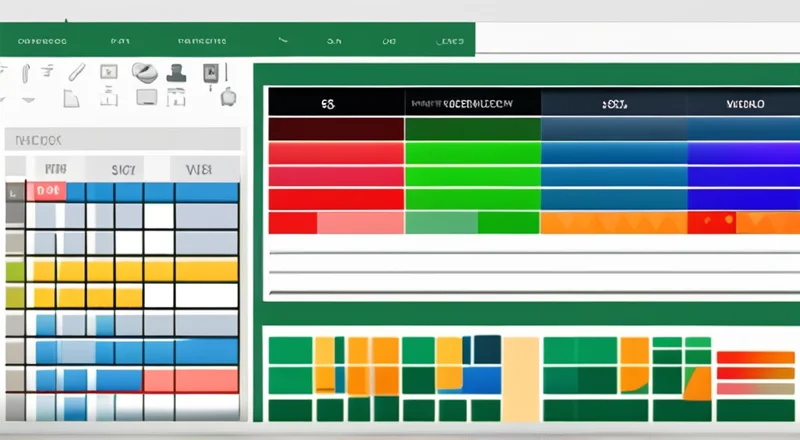Select the framed picture icon in toolbar
Screen dimensions: 800x440
[x=109, y=72]
